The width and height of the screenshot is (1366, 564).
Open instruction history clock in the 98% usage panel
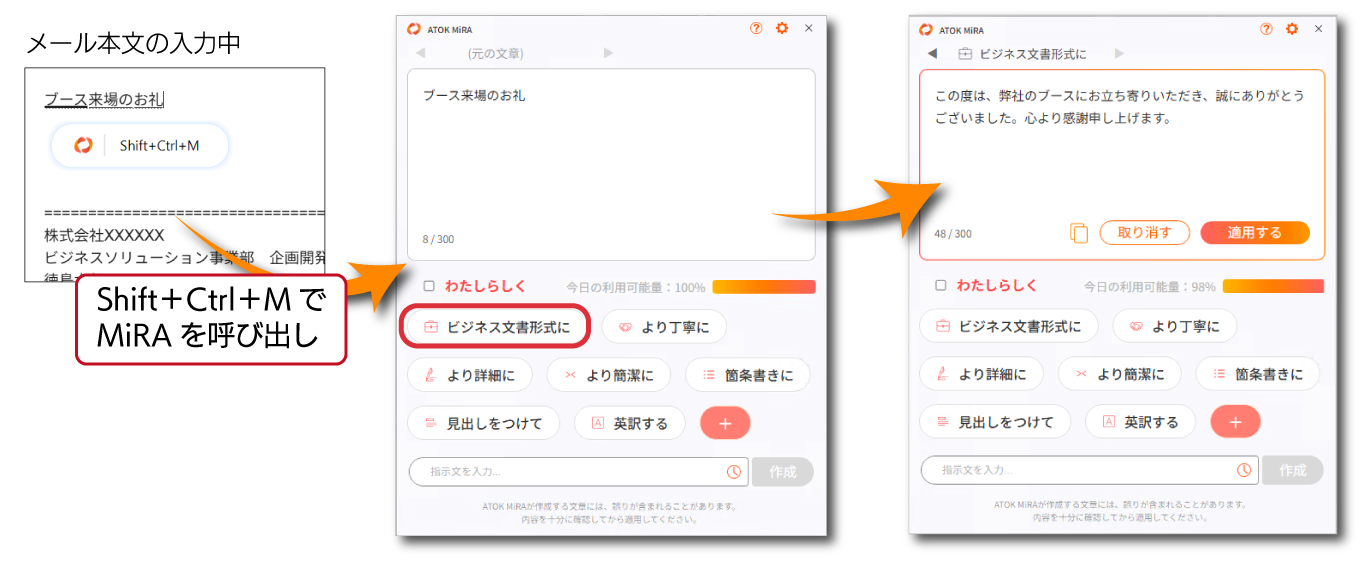pos(1244,470)
